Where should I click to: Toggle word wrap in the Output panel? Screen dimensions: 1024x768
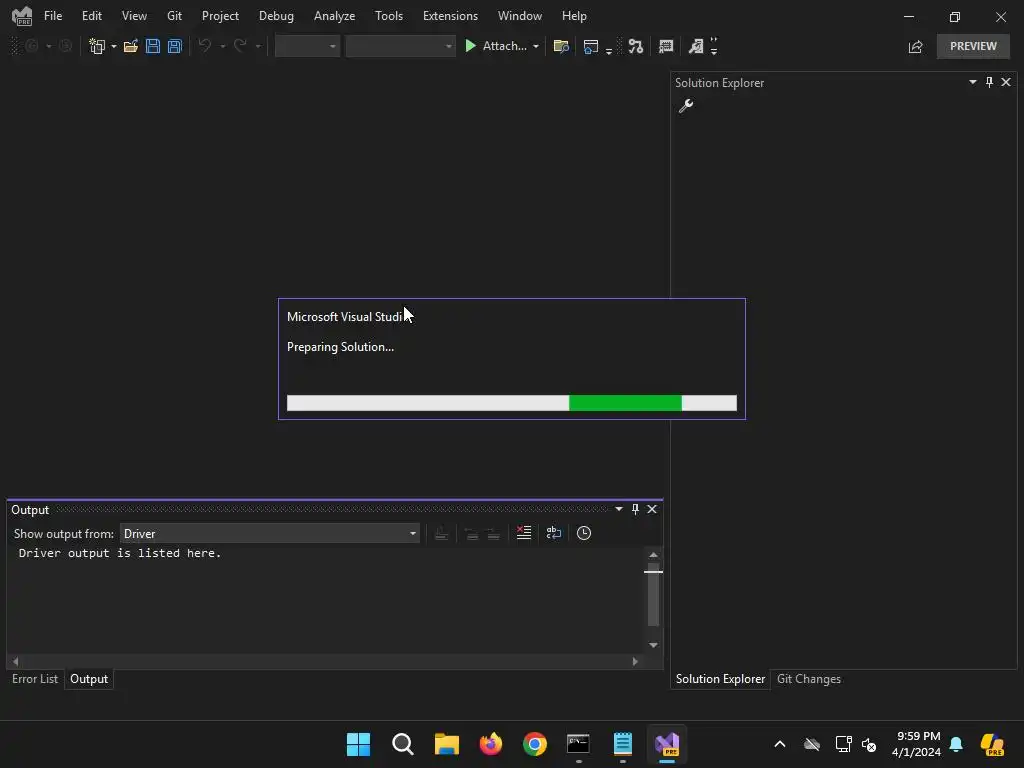(x=554, y=534)
